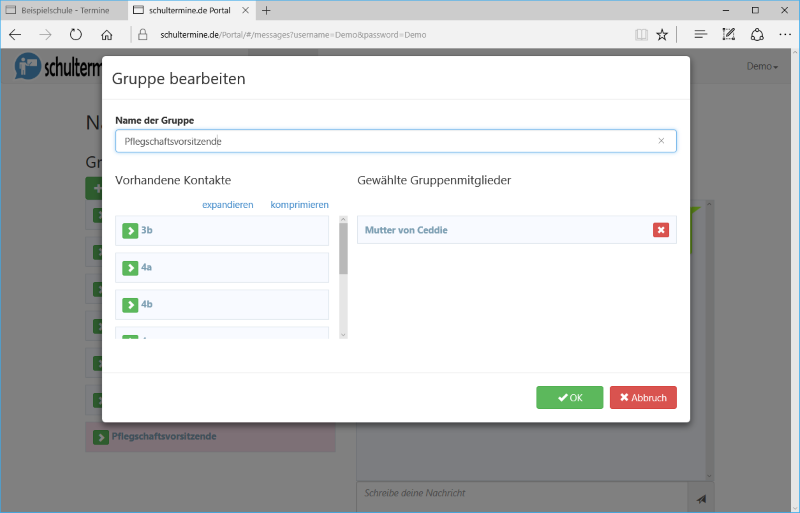The width and height of the screenshot is (800, 513).
Task: Open the Demo user dropdown
Action: coord(762,66)
